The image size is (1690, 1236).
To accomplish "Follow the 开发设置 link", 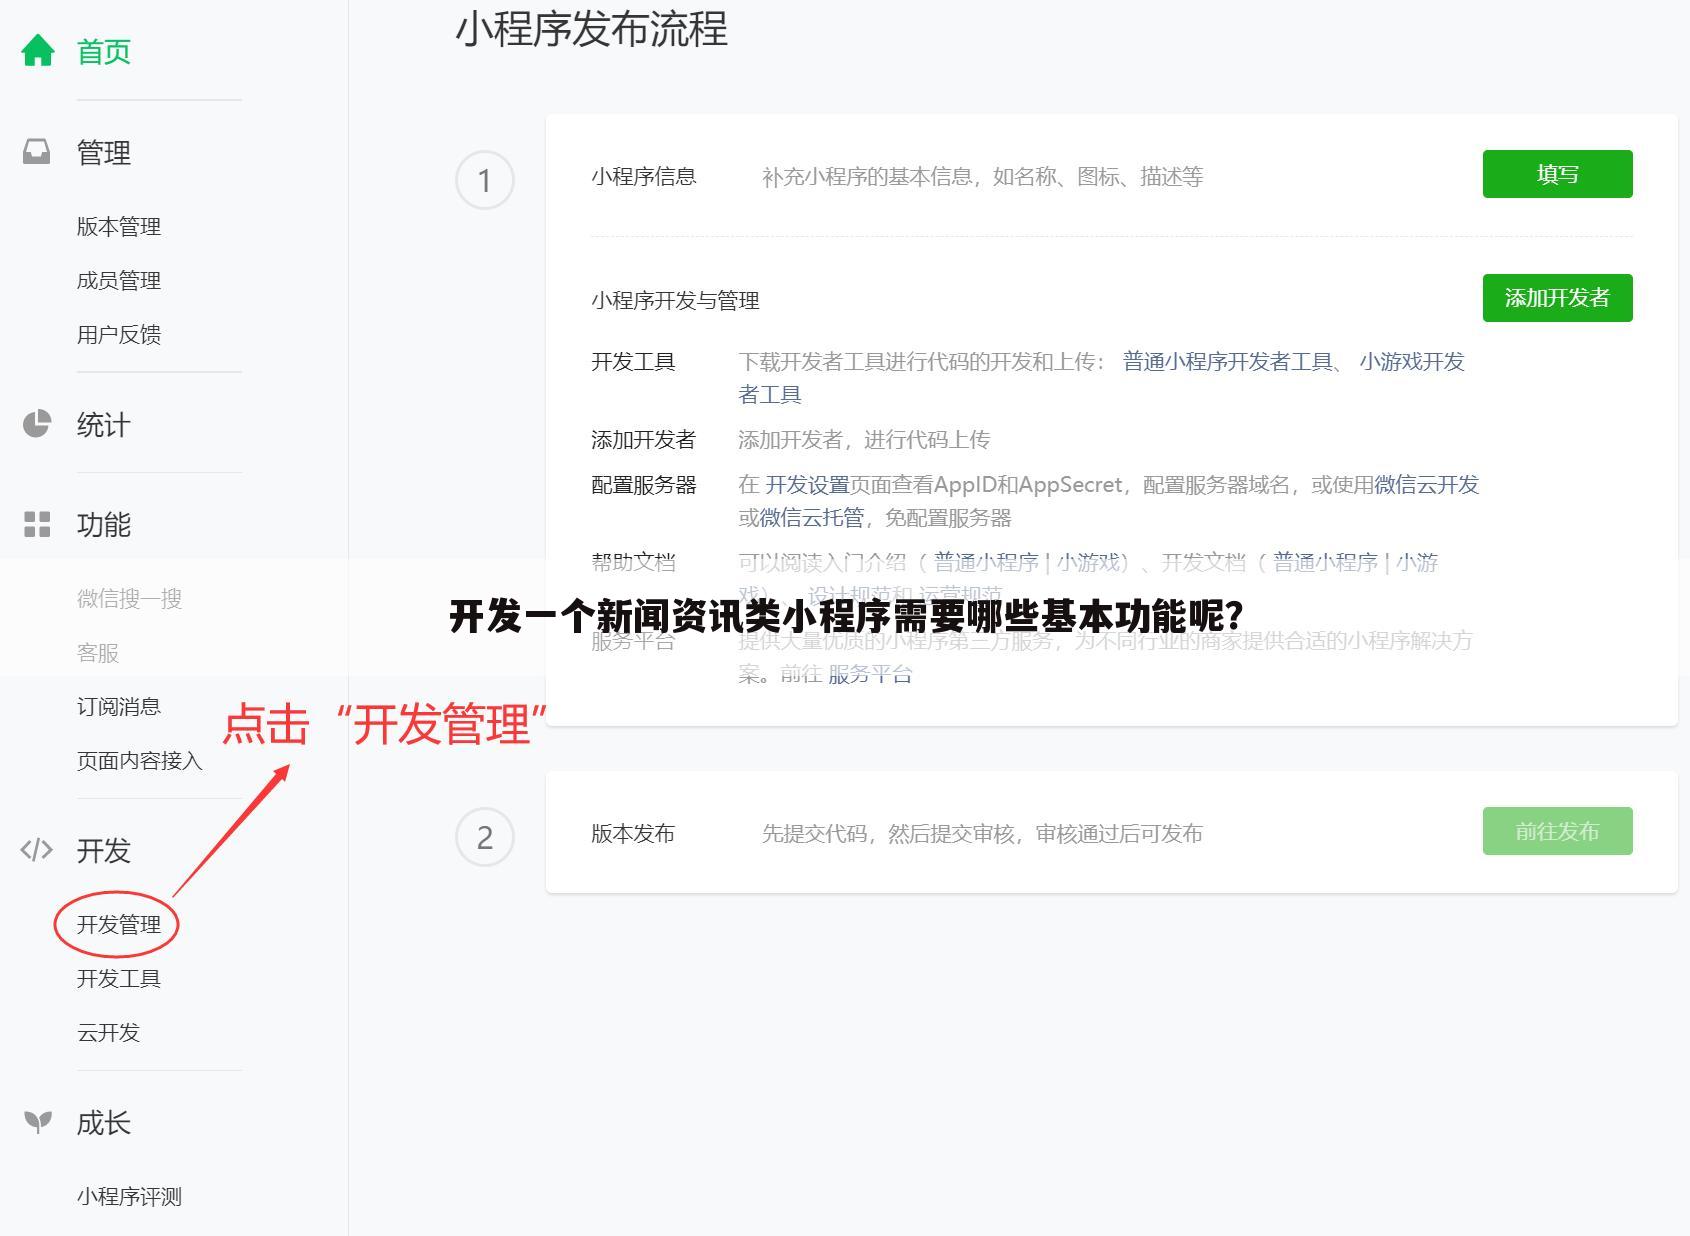I will [x=807, y=485].
